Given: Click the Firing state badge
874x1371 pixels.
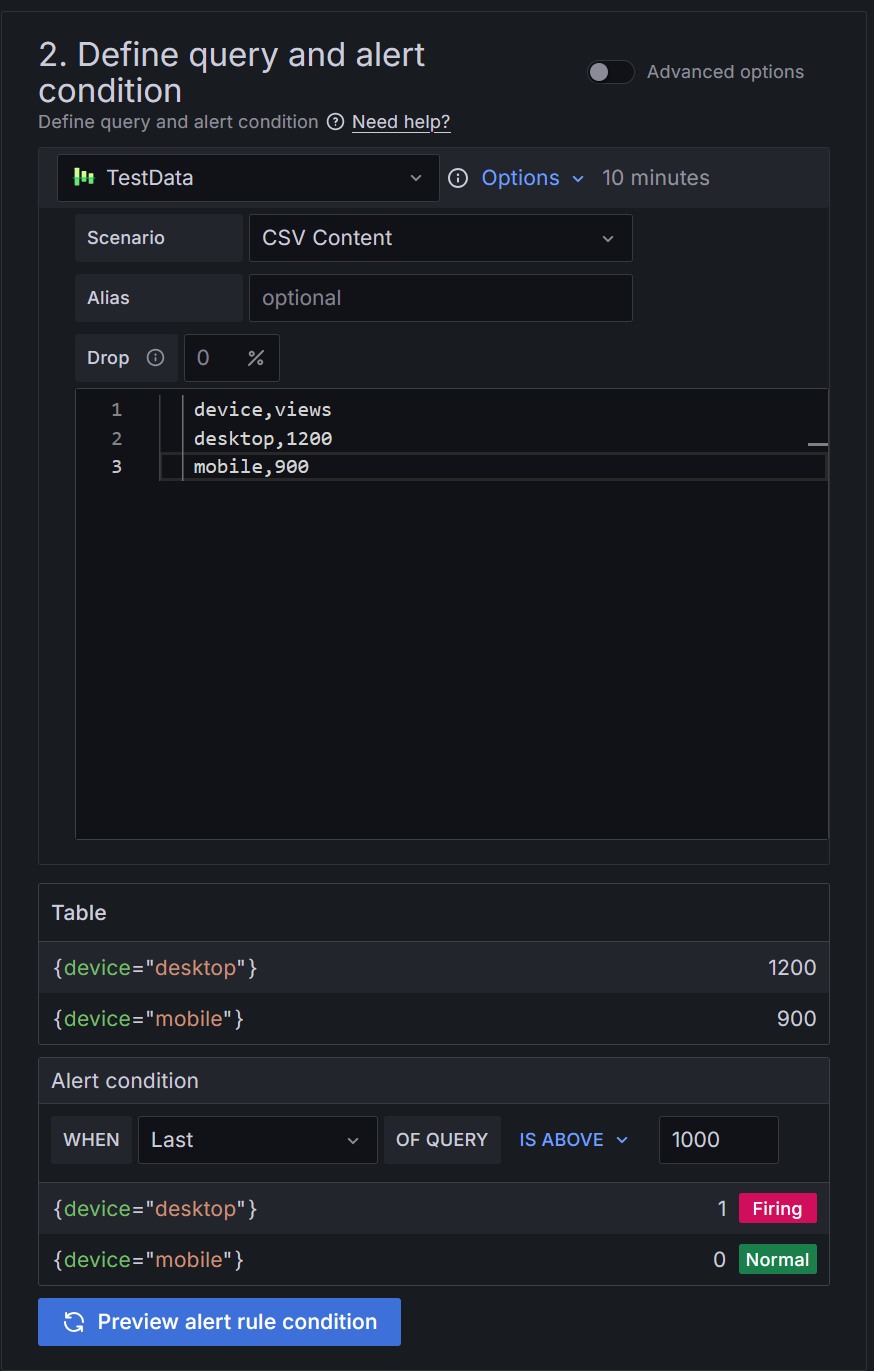Looking at the screenshot, I should [777, 1208].
